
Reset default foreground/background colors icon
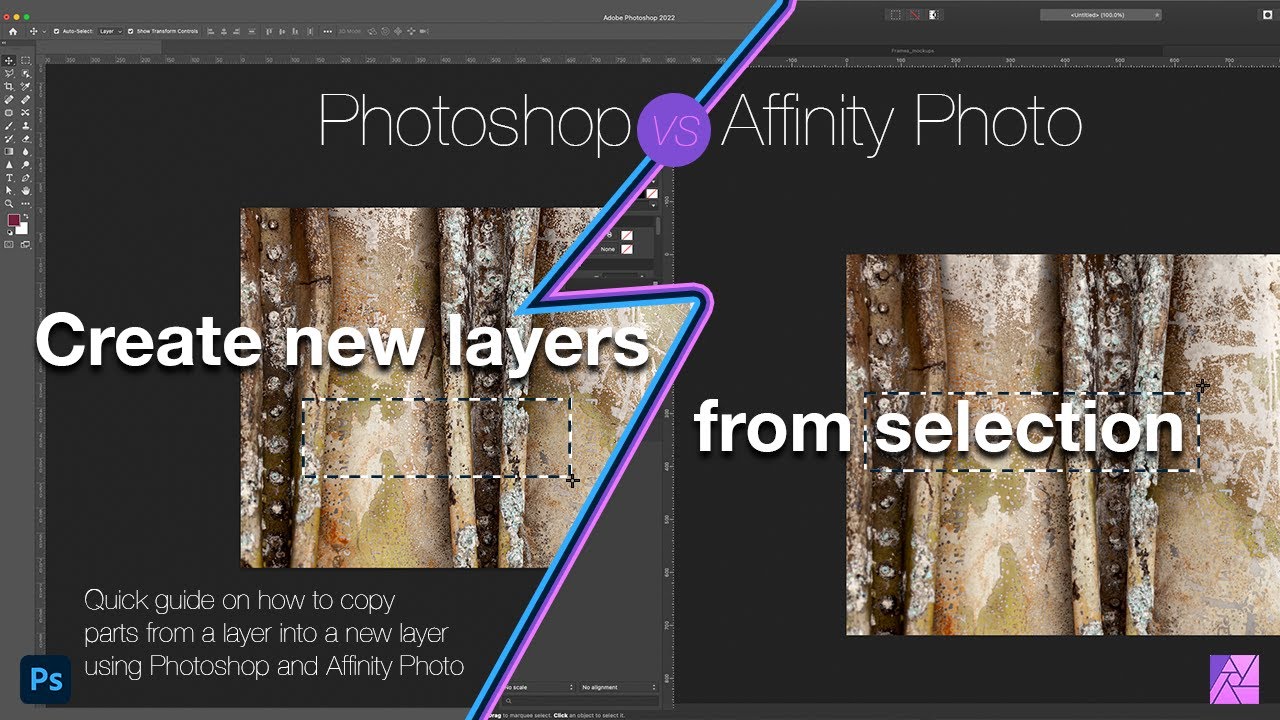[9, 232]
